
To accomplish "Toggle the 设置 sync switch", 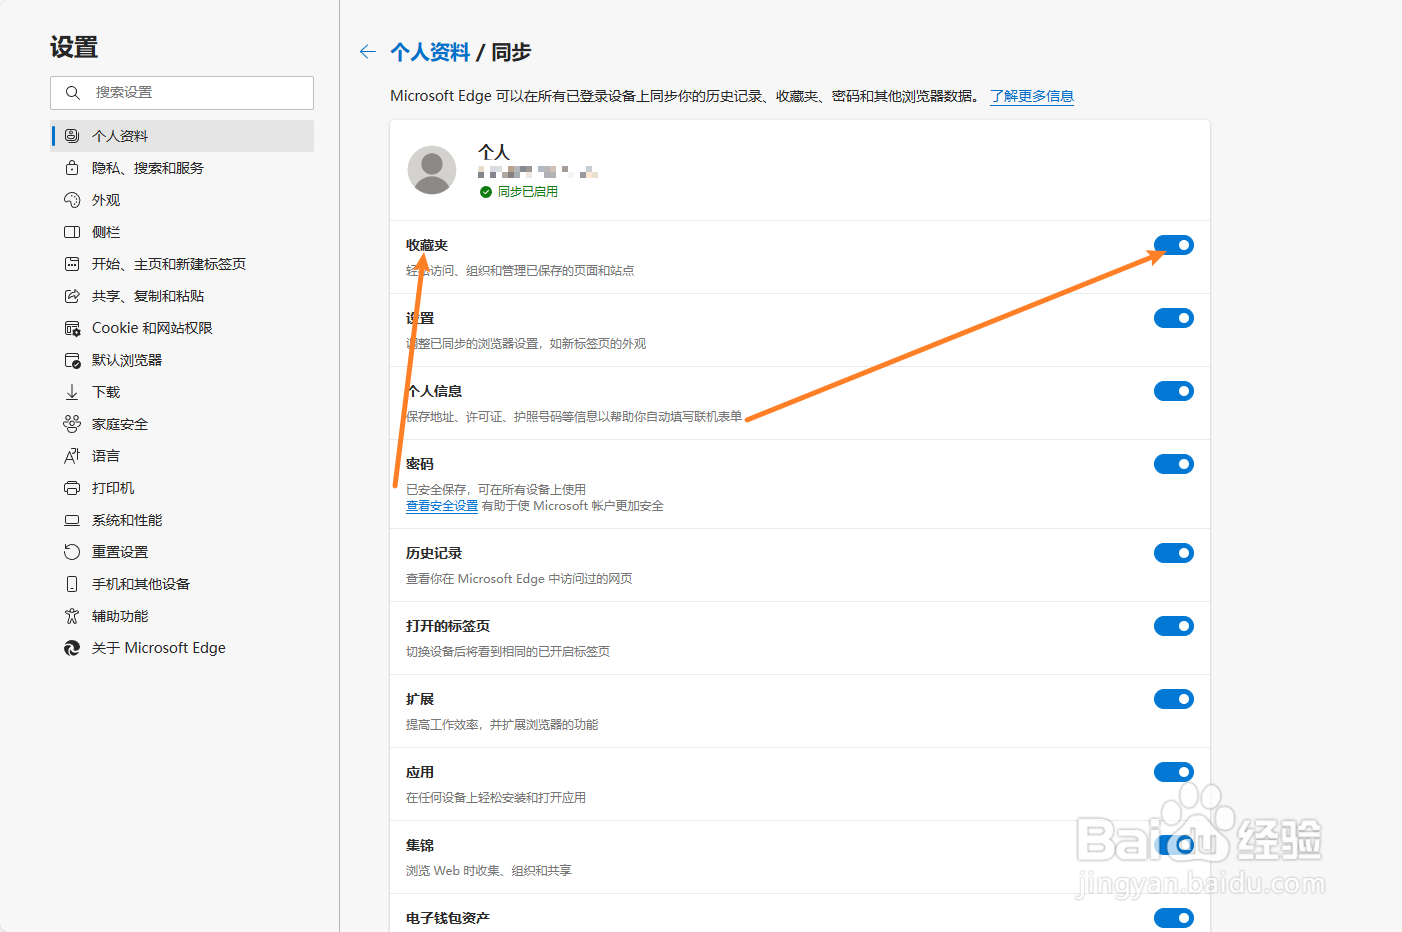I will click(1174, 318).
